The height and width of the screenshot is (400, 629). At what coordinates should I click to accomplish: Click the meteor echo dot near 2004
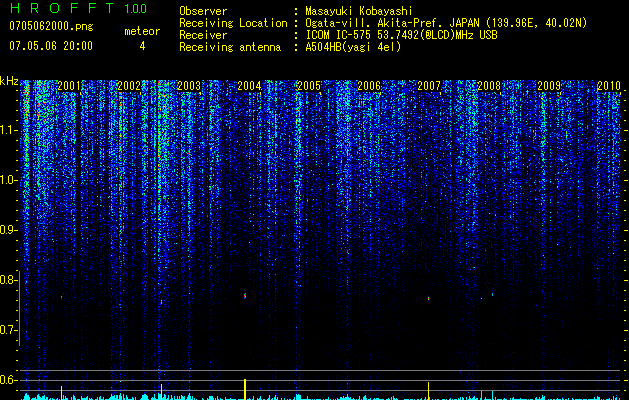coord(245,296)
